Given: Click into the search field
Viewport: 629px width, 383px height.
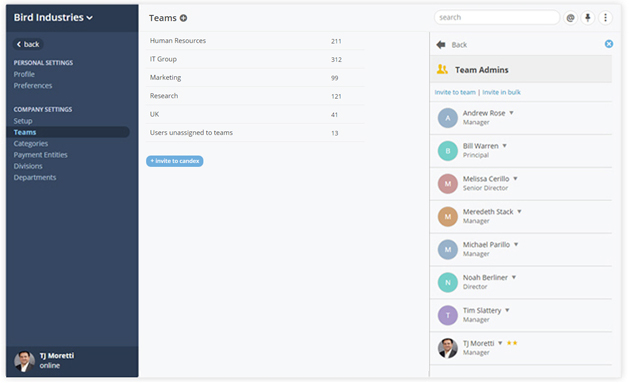Looking at the screenshot, I should point(497,17).
